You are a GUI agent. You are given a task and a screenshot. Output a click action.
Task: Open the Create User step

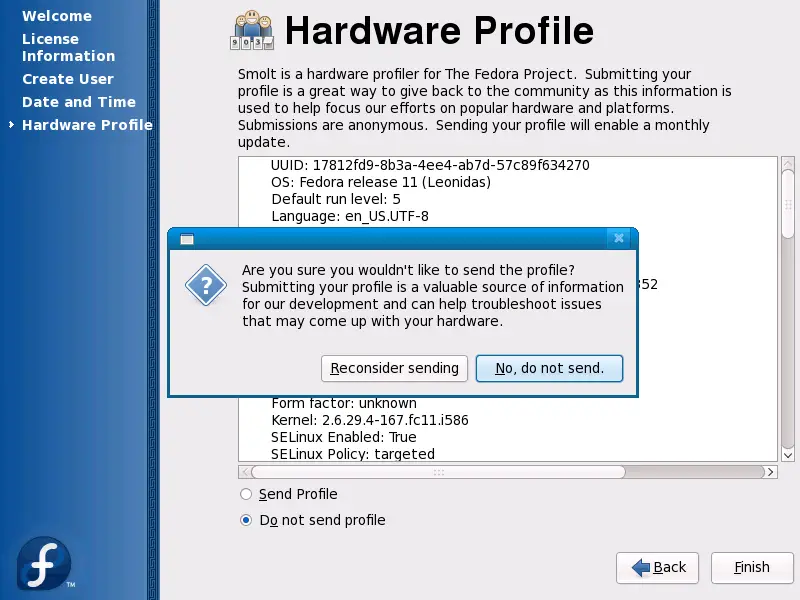pyautogui.click(x=68, y=79)
